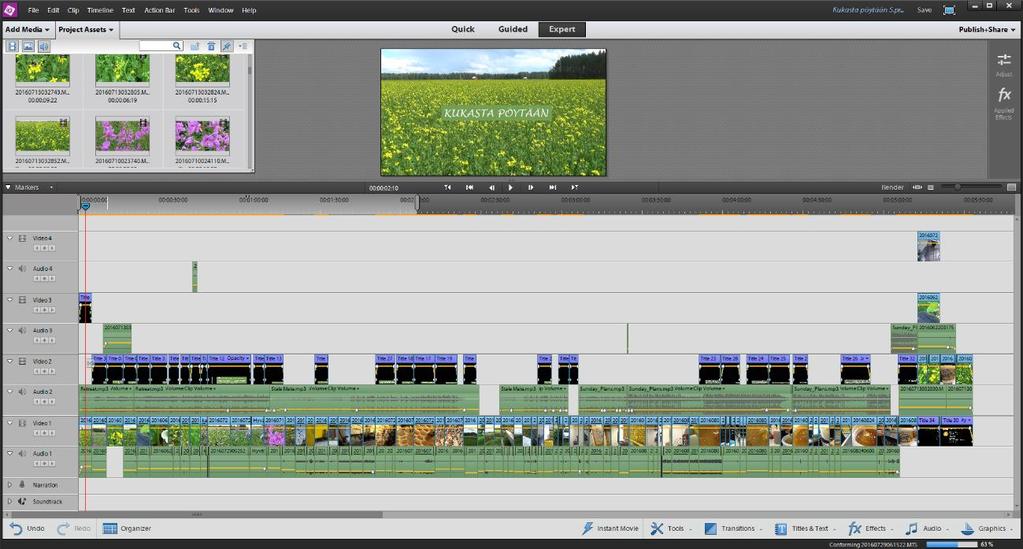1023x549 pixels.
Task: Collapse the Video 3 track
Action: [9, 300]
